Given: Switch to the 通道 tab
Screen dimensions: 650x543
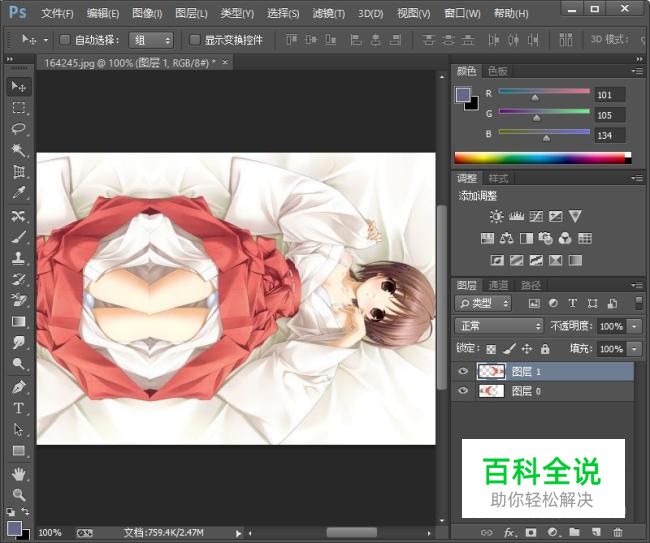Looking at the screenshot, I should click(x=498, y=285).
